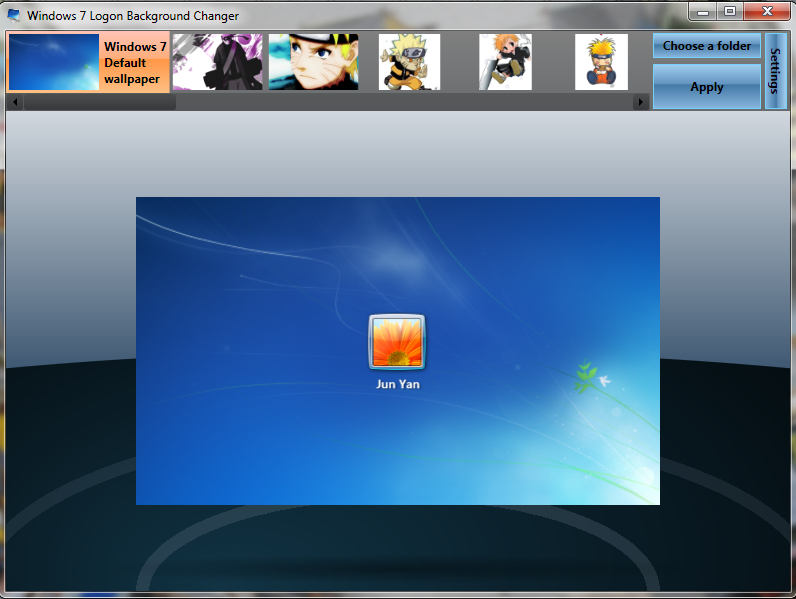Choose the Naruto face close-up wallpaper
796x599 pixels.
[313, 62]
